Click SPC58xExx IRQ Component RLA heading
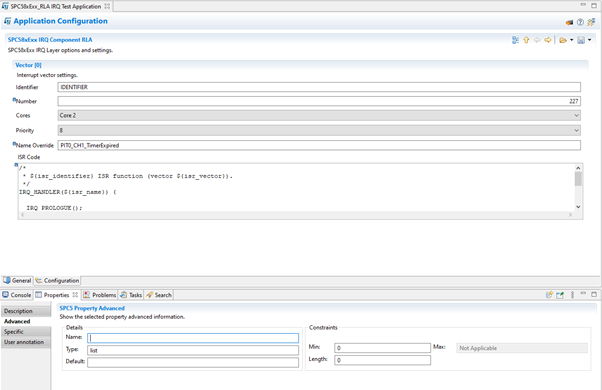This screenshot has height=390, width=602. [50, 40]
